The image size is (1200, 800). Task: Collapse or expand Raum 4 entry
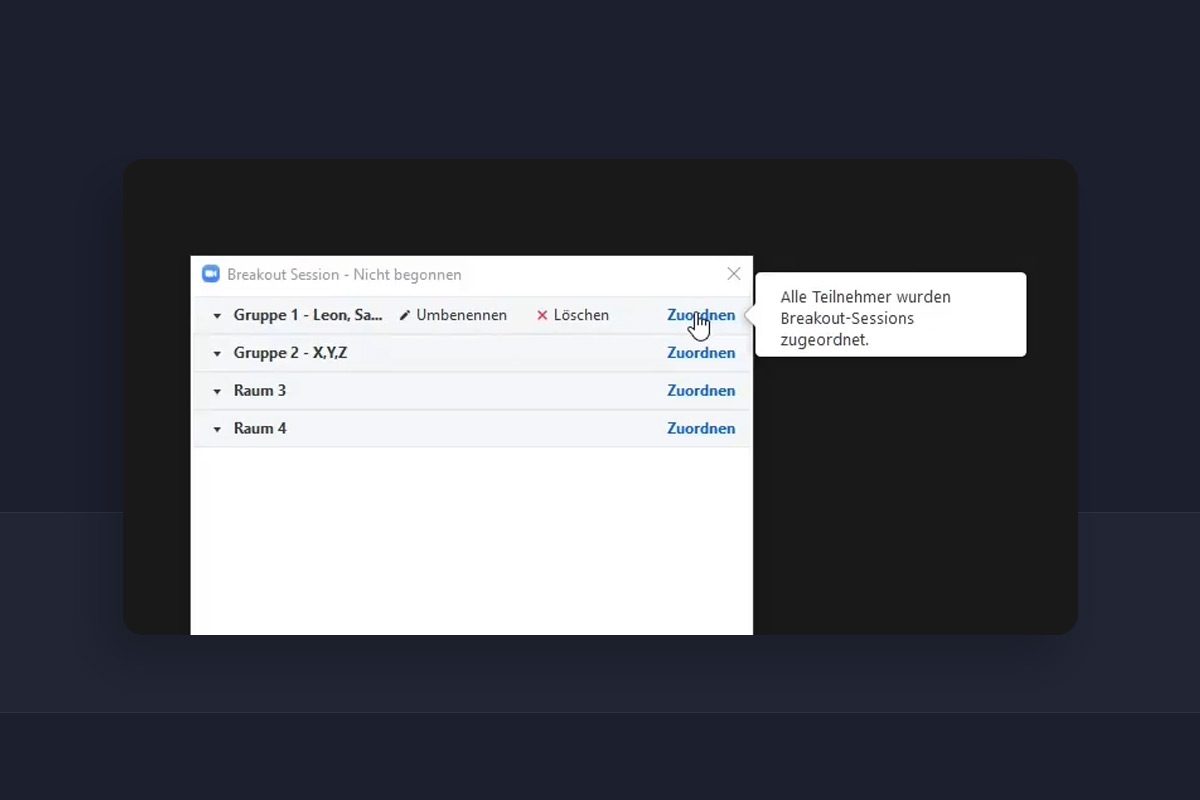click(217, 428)
